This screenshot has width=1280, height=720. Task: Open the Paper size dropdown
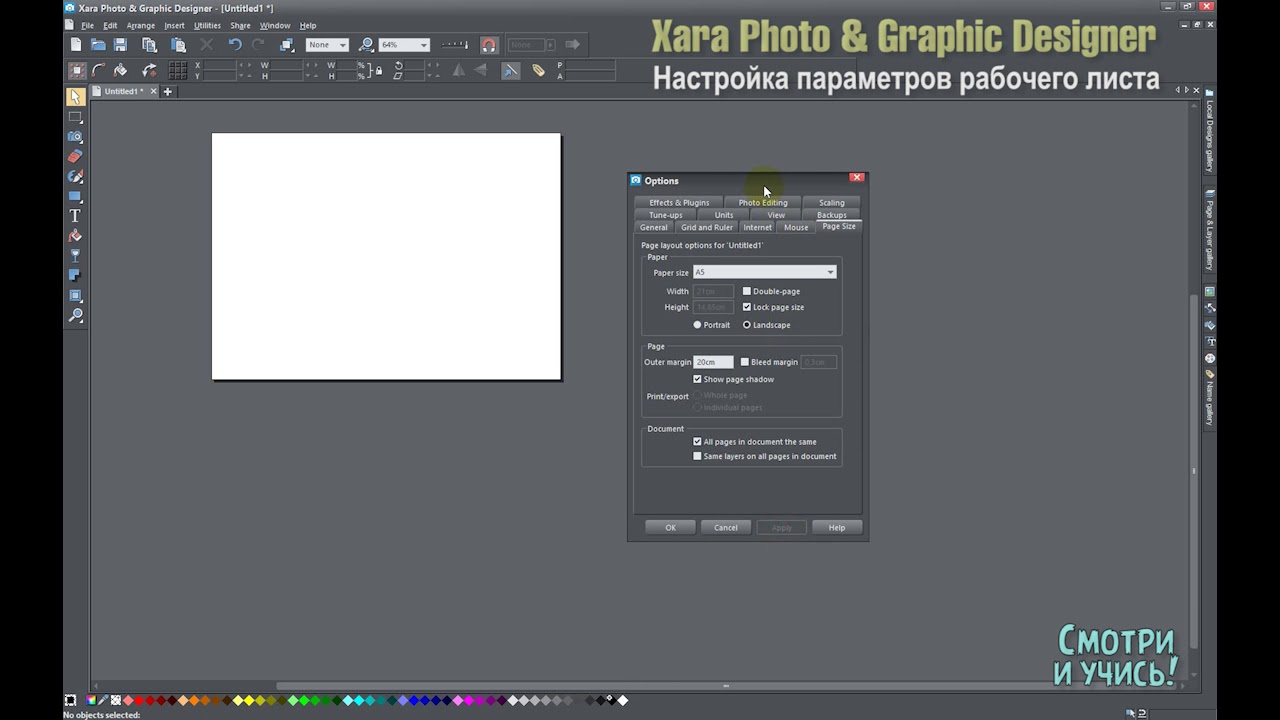pos(765,272)
